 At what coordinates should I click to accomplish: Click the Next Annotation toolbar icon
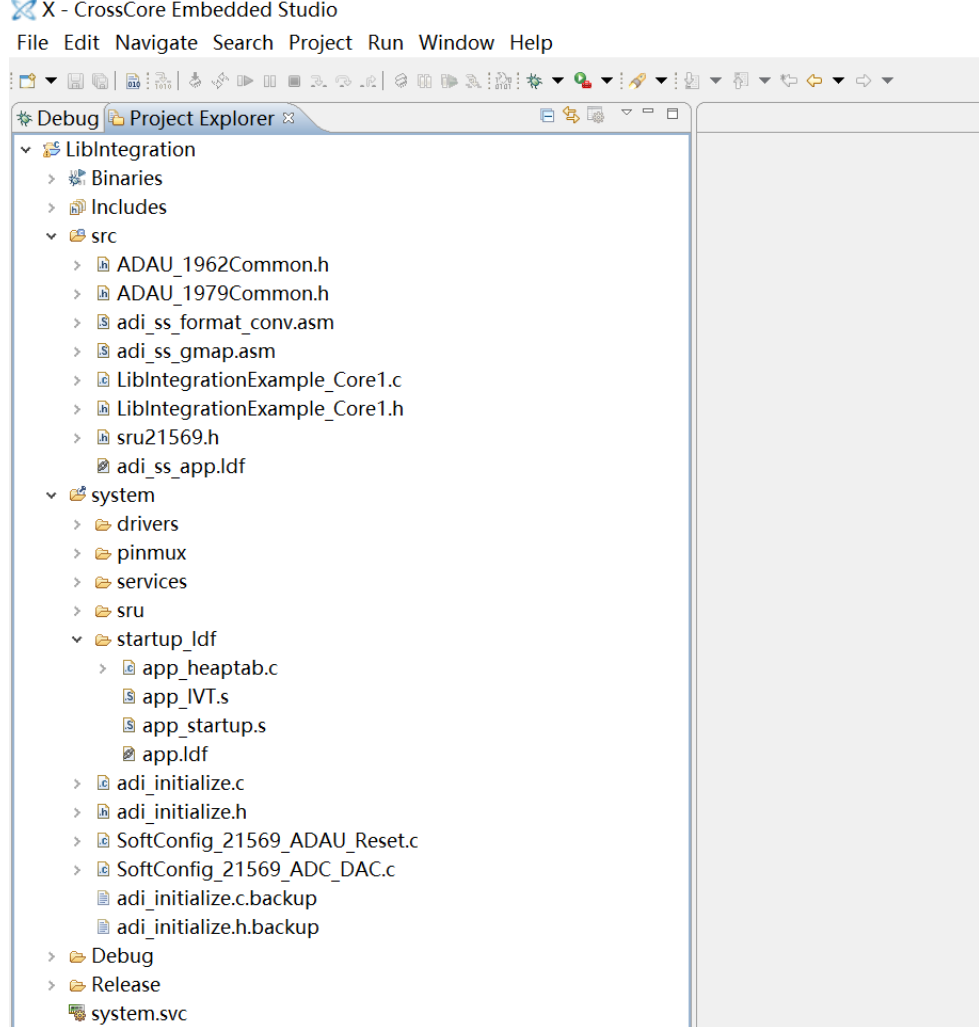point(692,81)
